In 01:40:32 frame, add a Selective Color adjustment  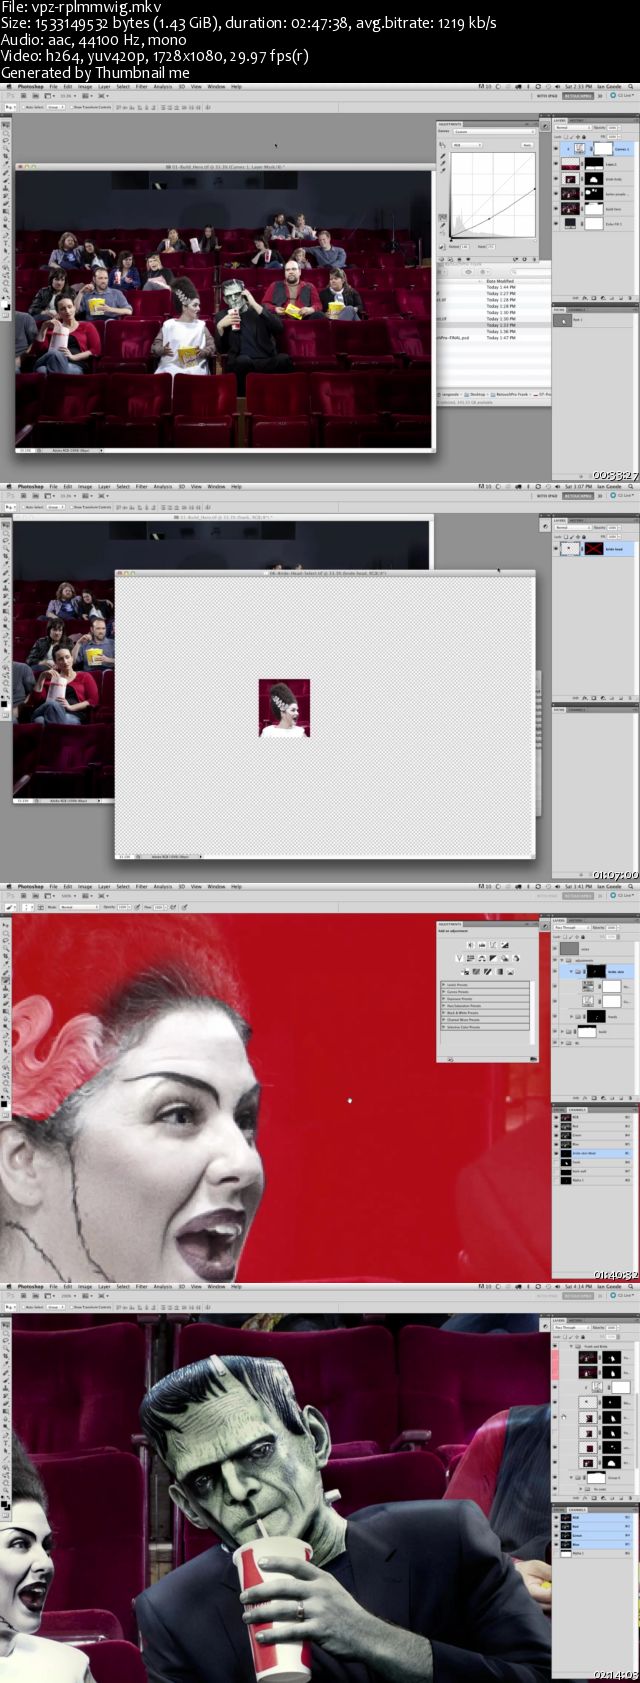tap(511, 971)
